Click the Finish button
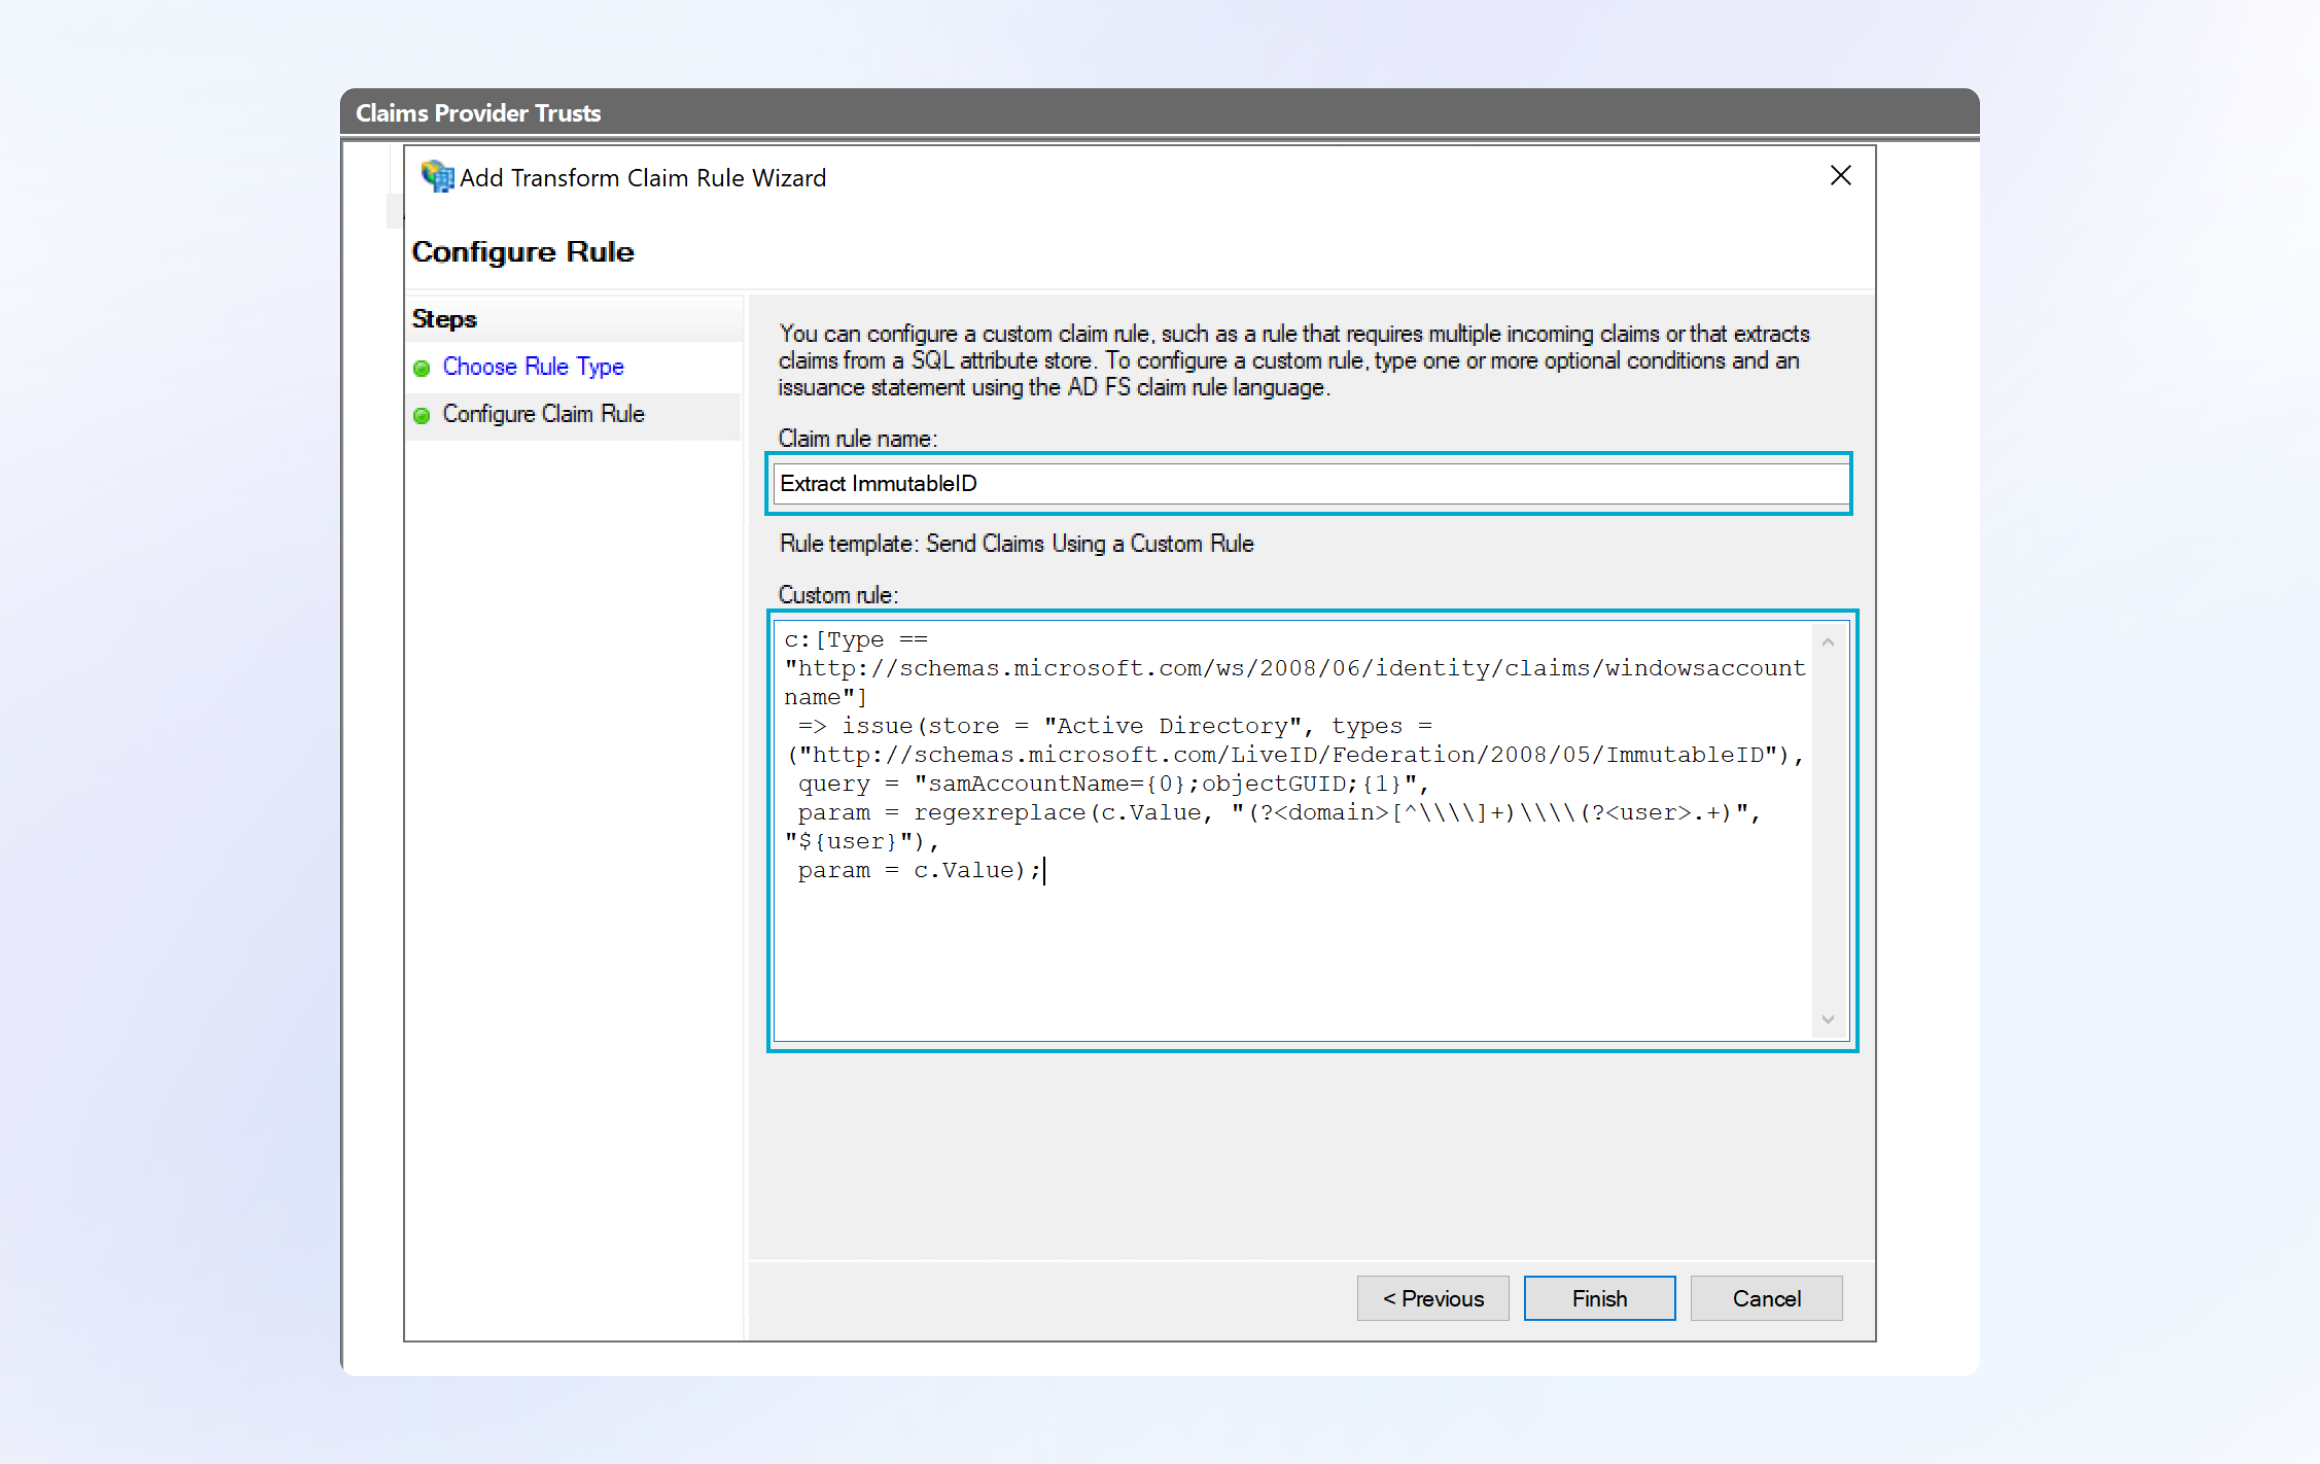 click(x=1599, y=1298)
